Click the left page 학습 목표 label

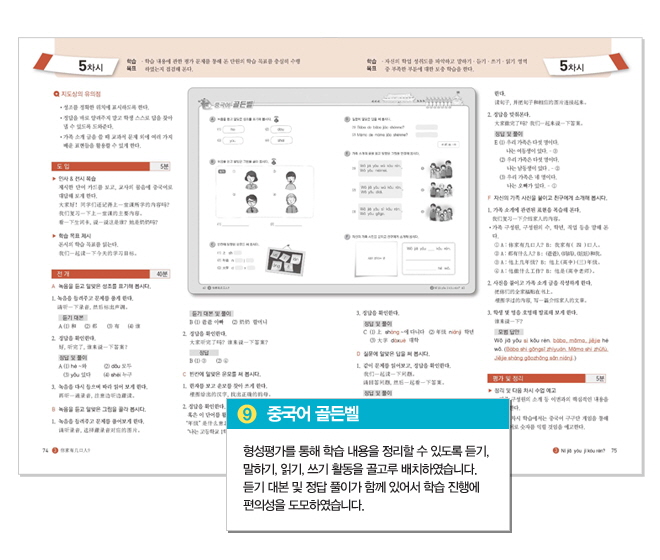tap(131, 65)
